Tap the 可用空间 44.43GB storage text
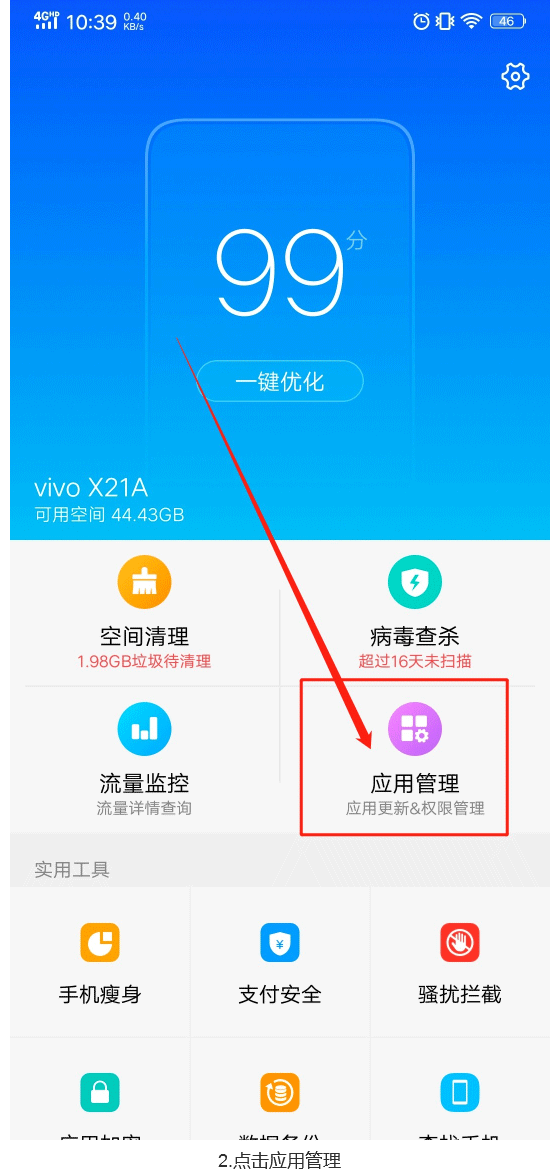The height and width of the screenshot is (1172, 558). [109, 515]
